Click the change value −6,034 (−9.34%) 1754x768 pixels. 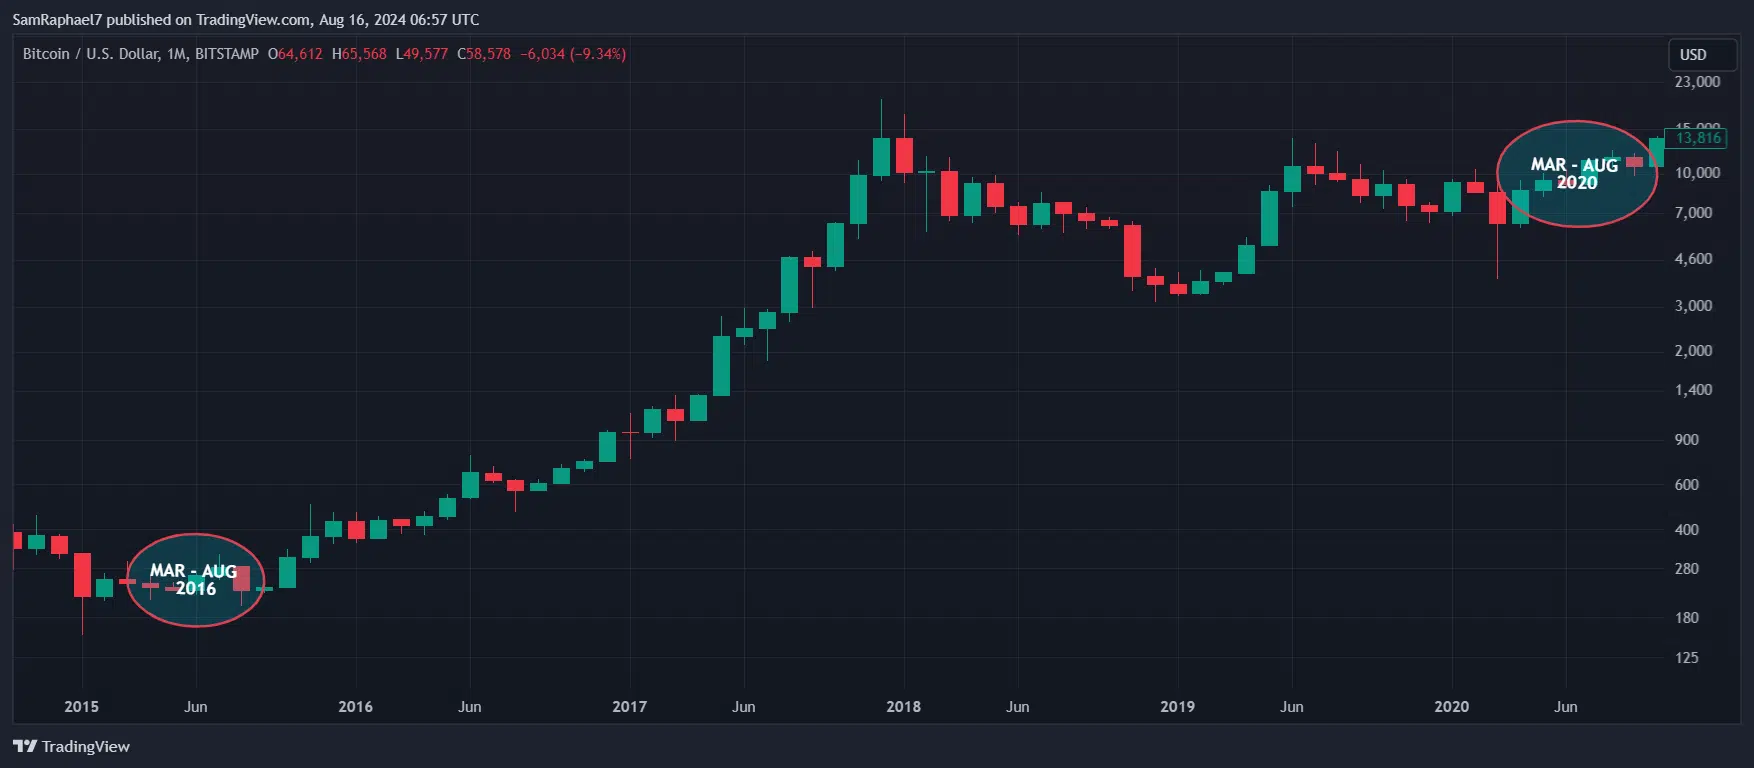(x=573, y=54)
